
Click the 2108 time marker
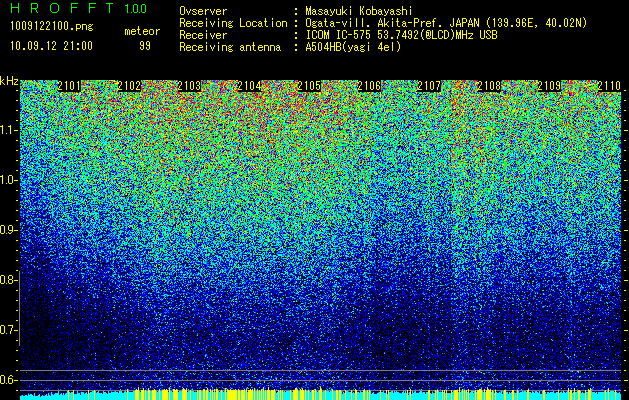pos(489,86)
